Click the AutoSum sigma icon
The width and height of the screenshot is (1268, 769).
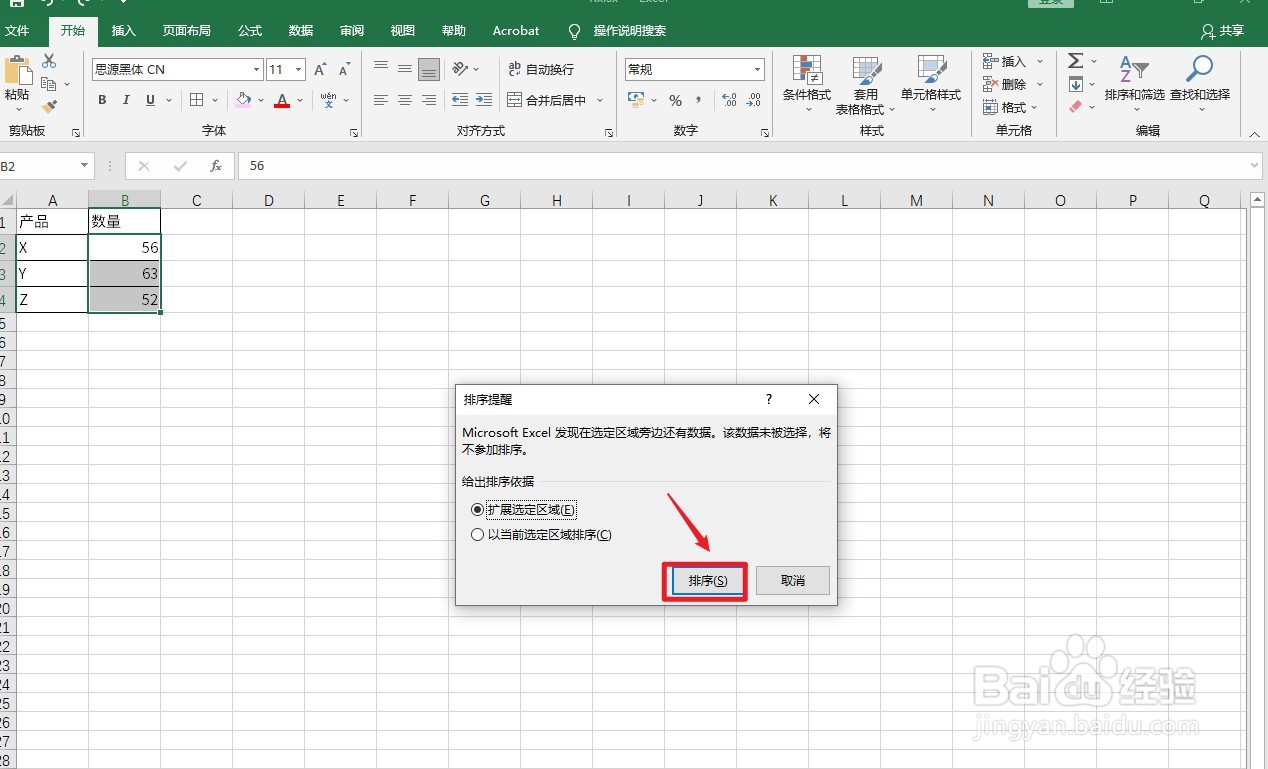click(1075, 62)
